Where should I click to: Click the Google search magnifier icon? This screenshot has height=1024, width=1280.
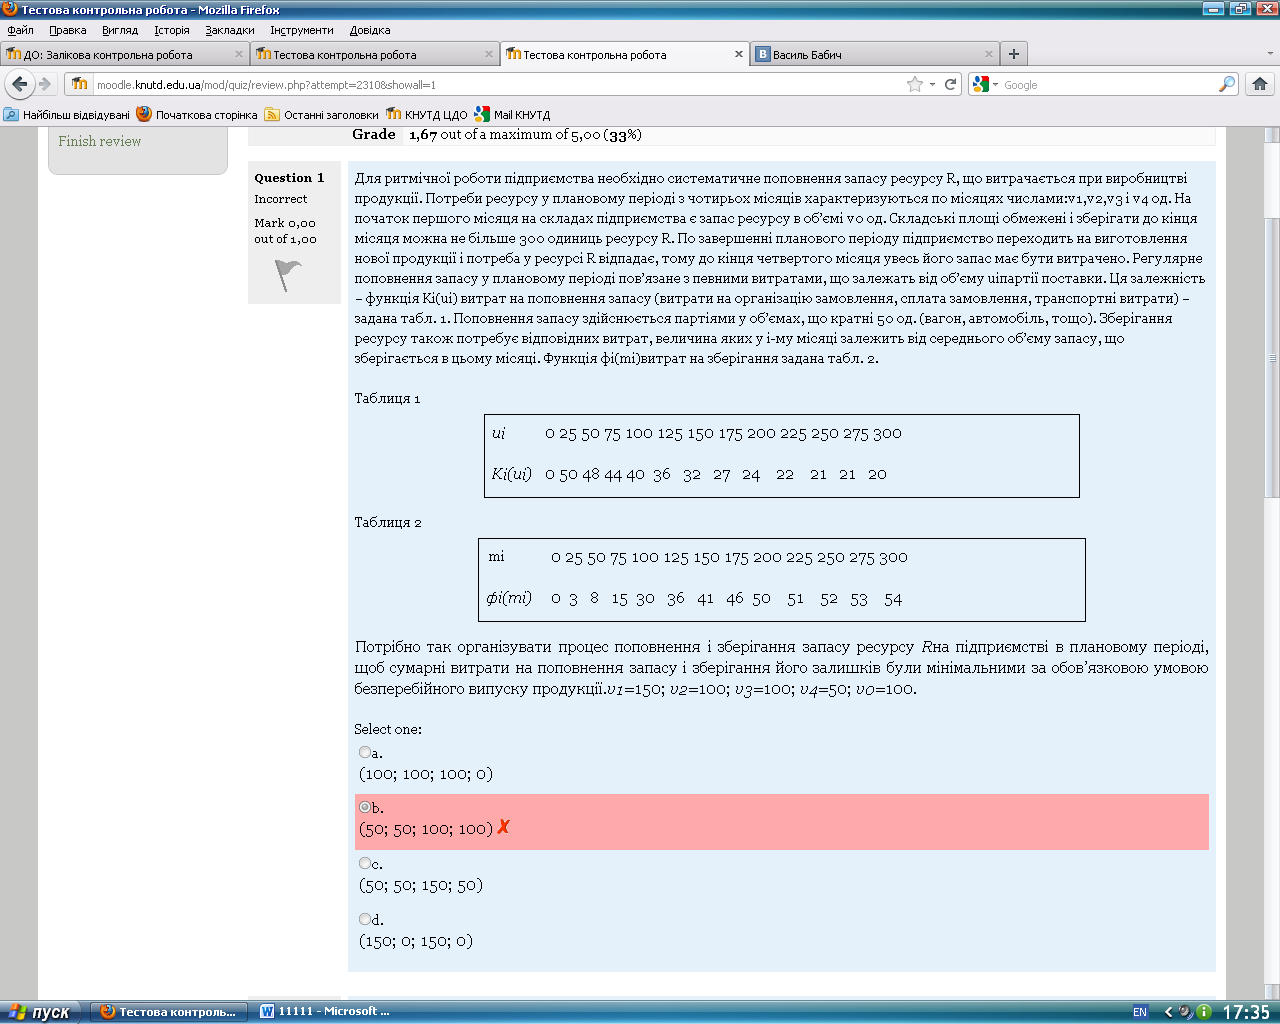tap(1226, 84)
